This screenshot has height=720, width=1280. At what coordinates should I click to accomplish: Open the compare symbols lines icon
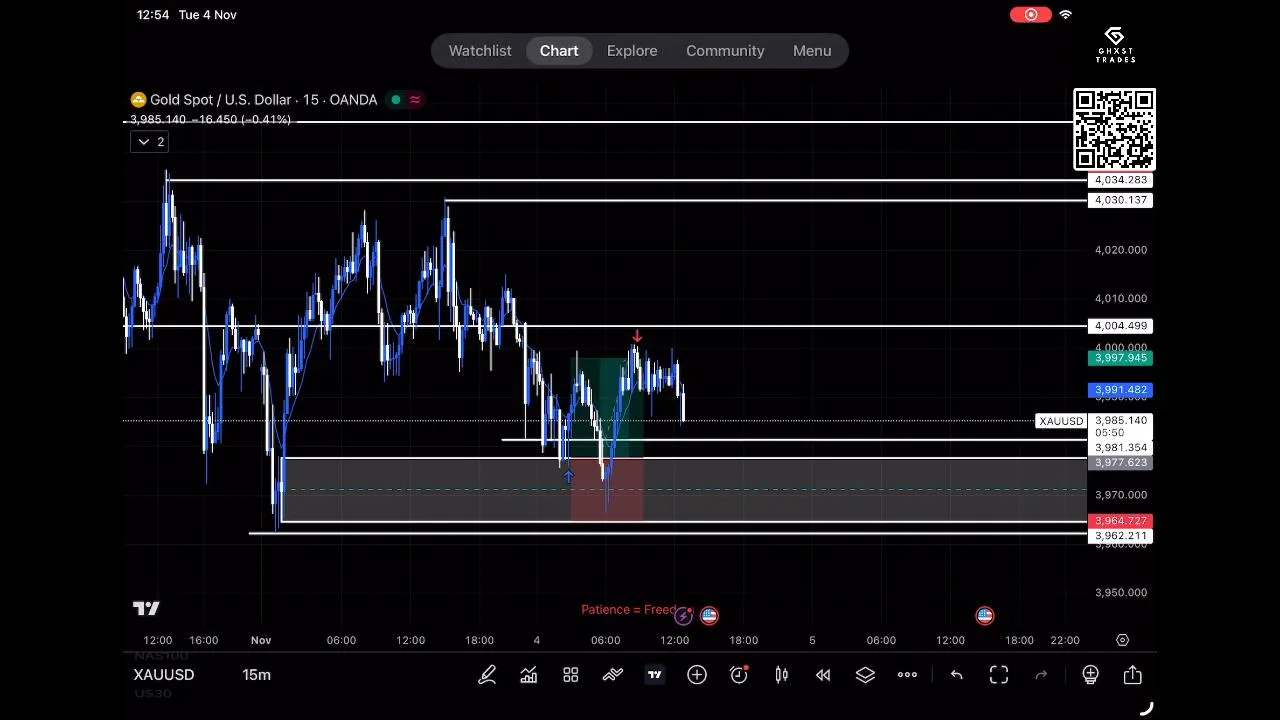pos(613,675)
